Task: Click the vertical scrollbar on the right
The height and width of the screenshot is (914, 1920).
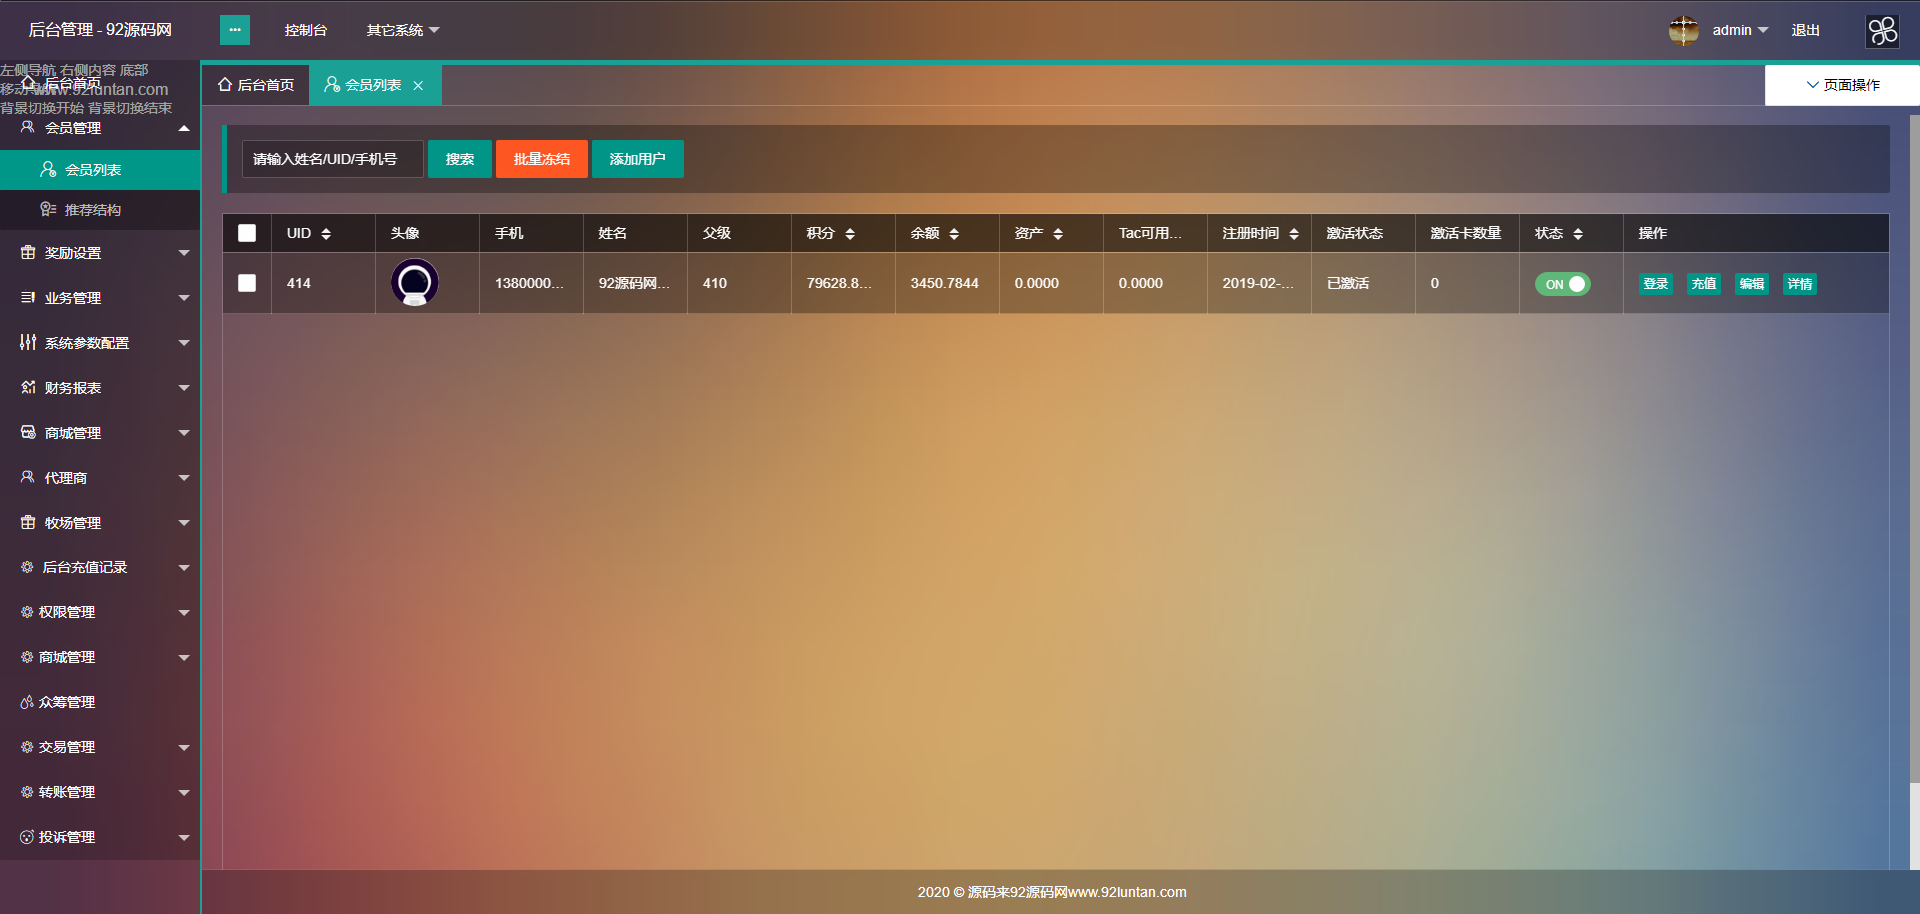Action: (1914, 450)
